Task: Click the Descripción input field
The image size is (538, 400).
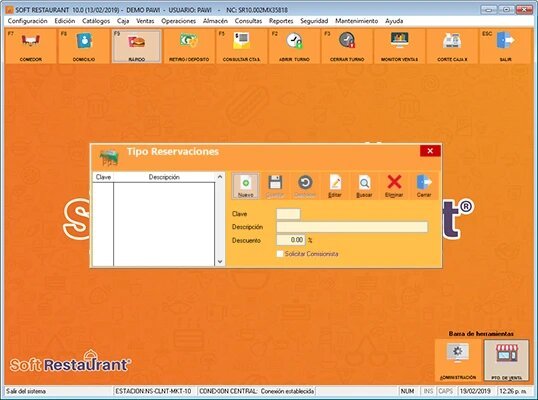Action: [x=352, y=227]
